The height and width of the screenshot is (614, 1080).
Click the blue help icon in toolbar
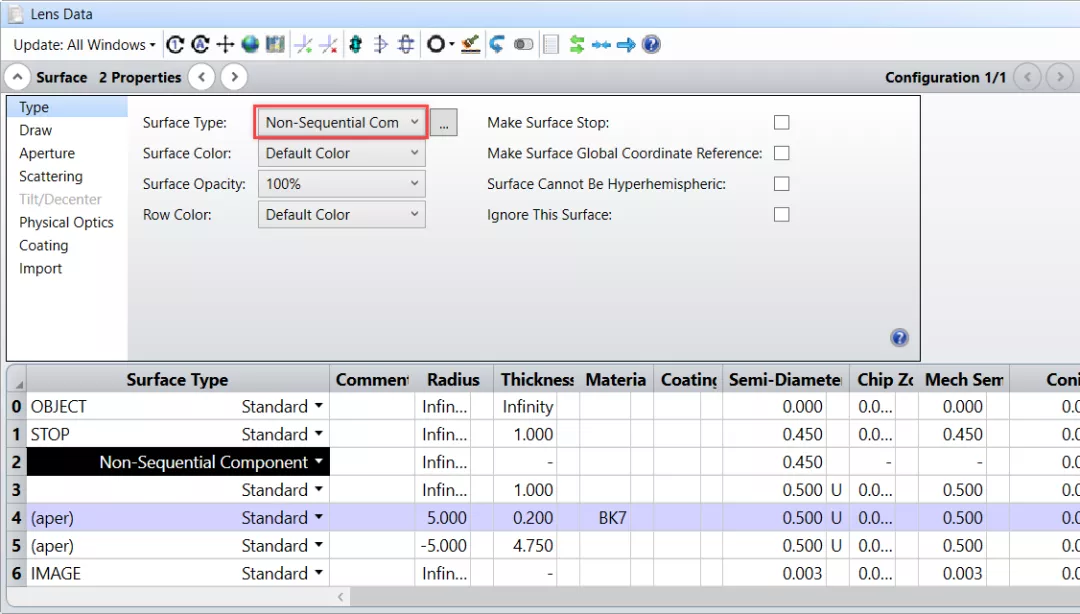point(651,45)
